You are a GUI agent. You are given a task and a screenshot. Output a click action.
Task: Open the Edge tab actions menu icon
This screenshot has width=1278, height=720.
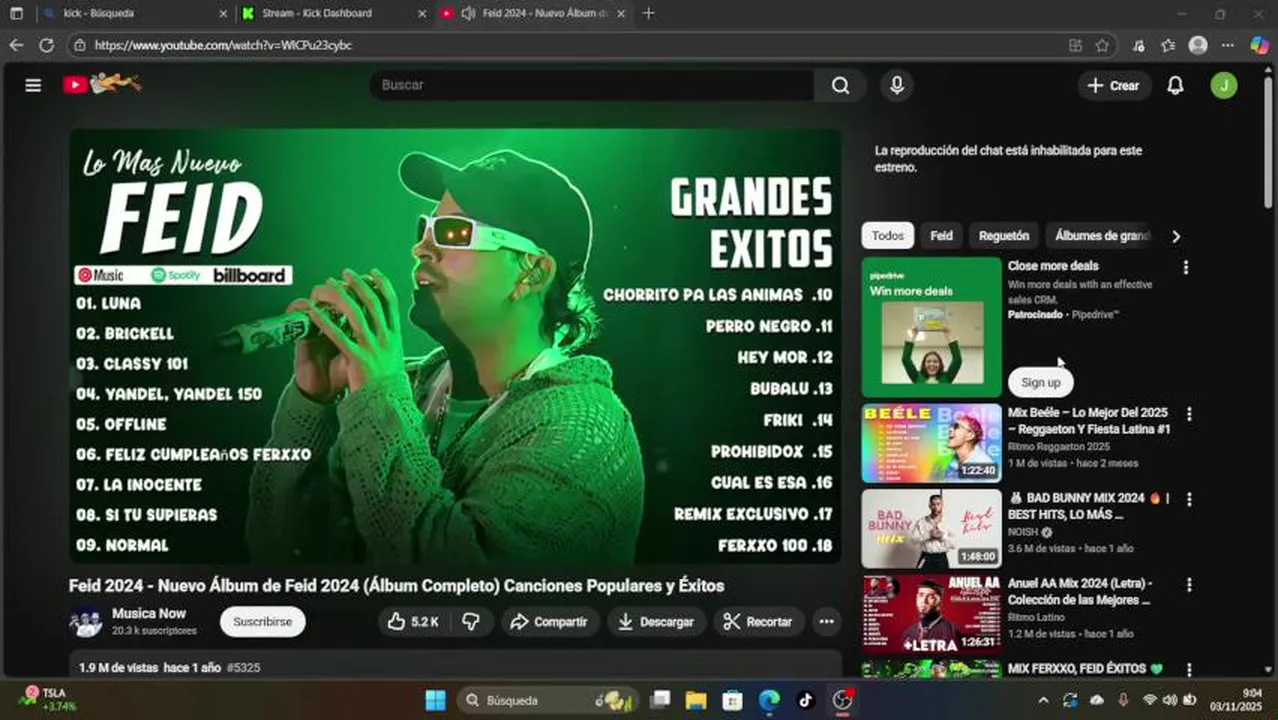16,13
